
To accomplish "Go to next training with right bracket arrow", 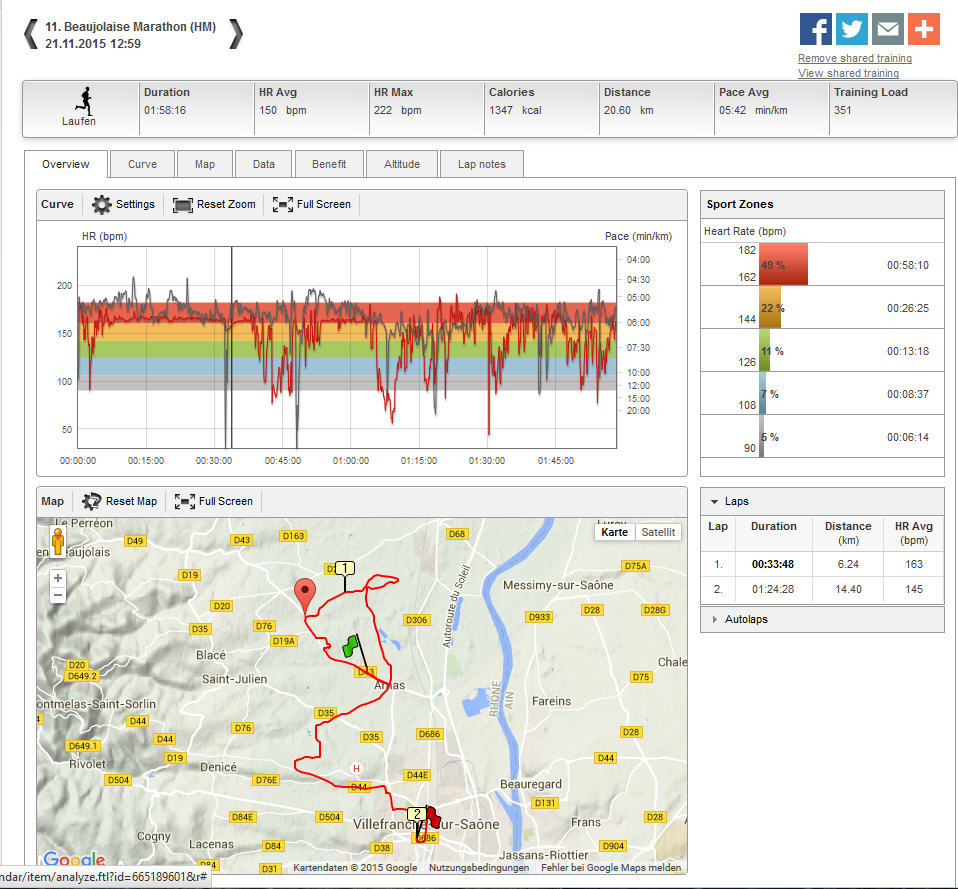I will tap(236, 34).
